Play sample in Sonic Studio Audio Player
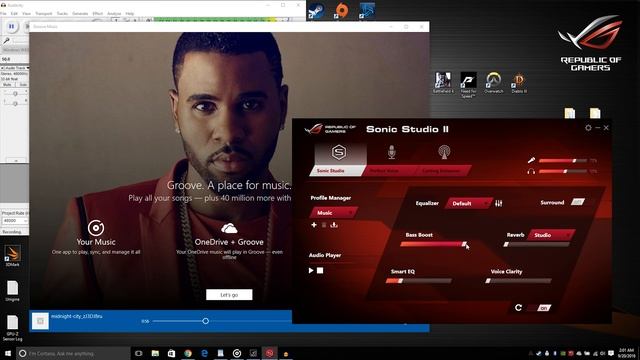The height and width of the screenshot is (360, 640). (x=311, y=270)
